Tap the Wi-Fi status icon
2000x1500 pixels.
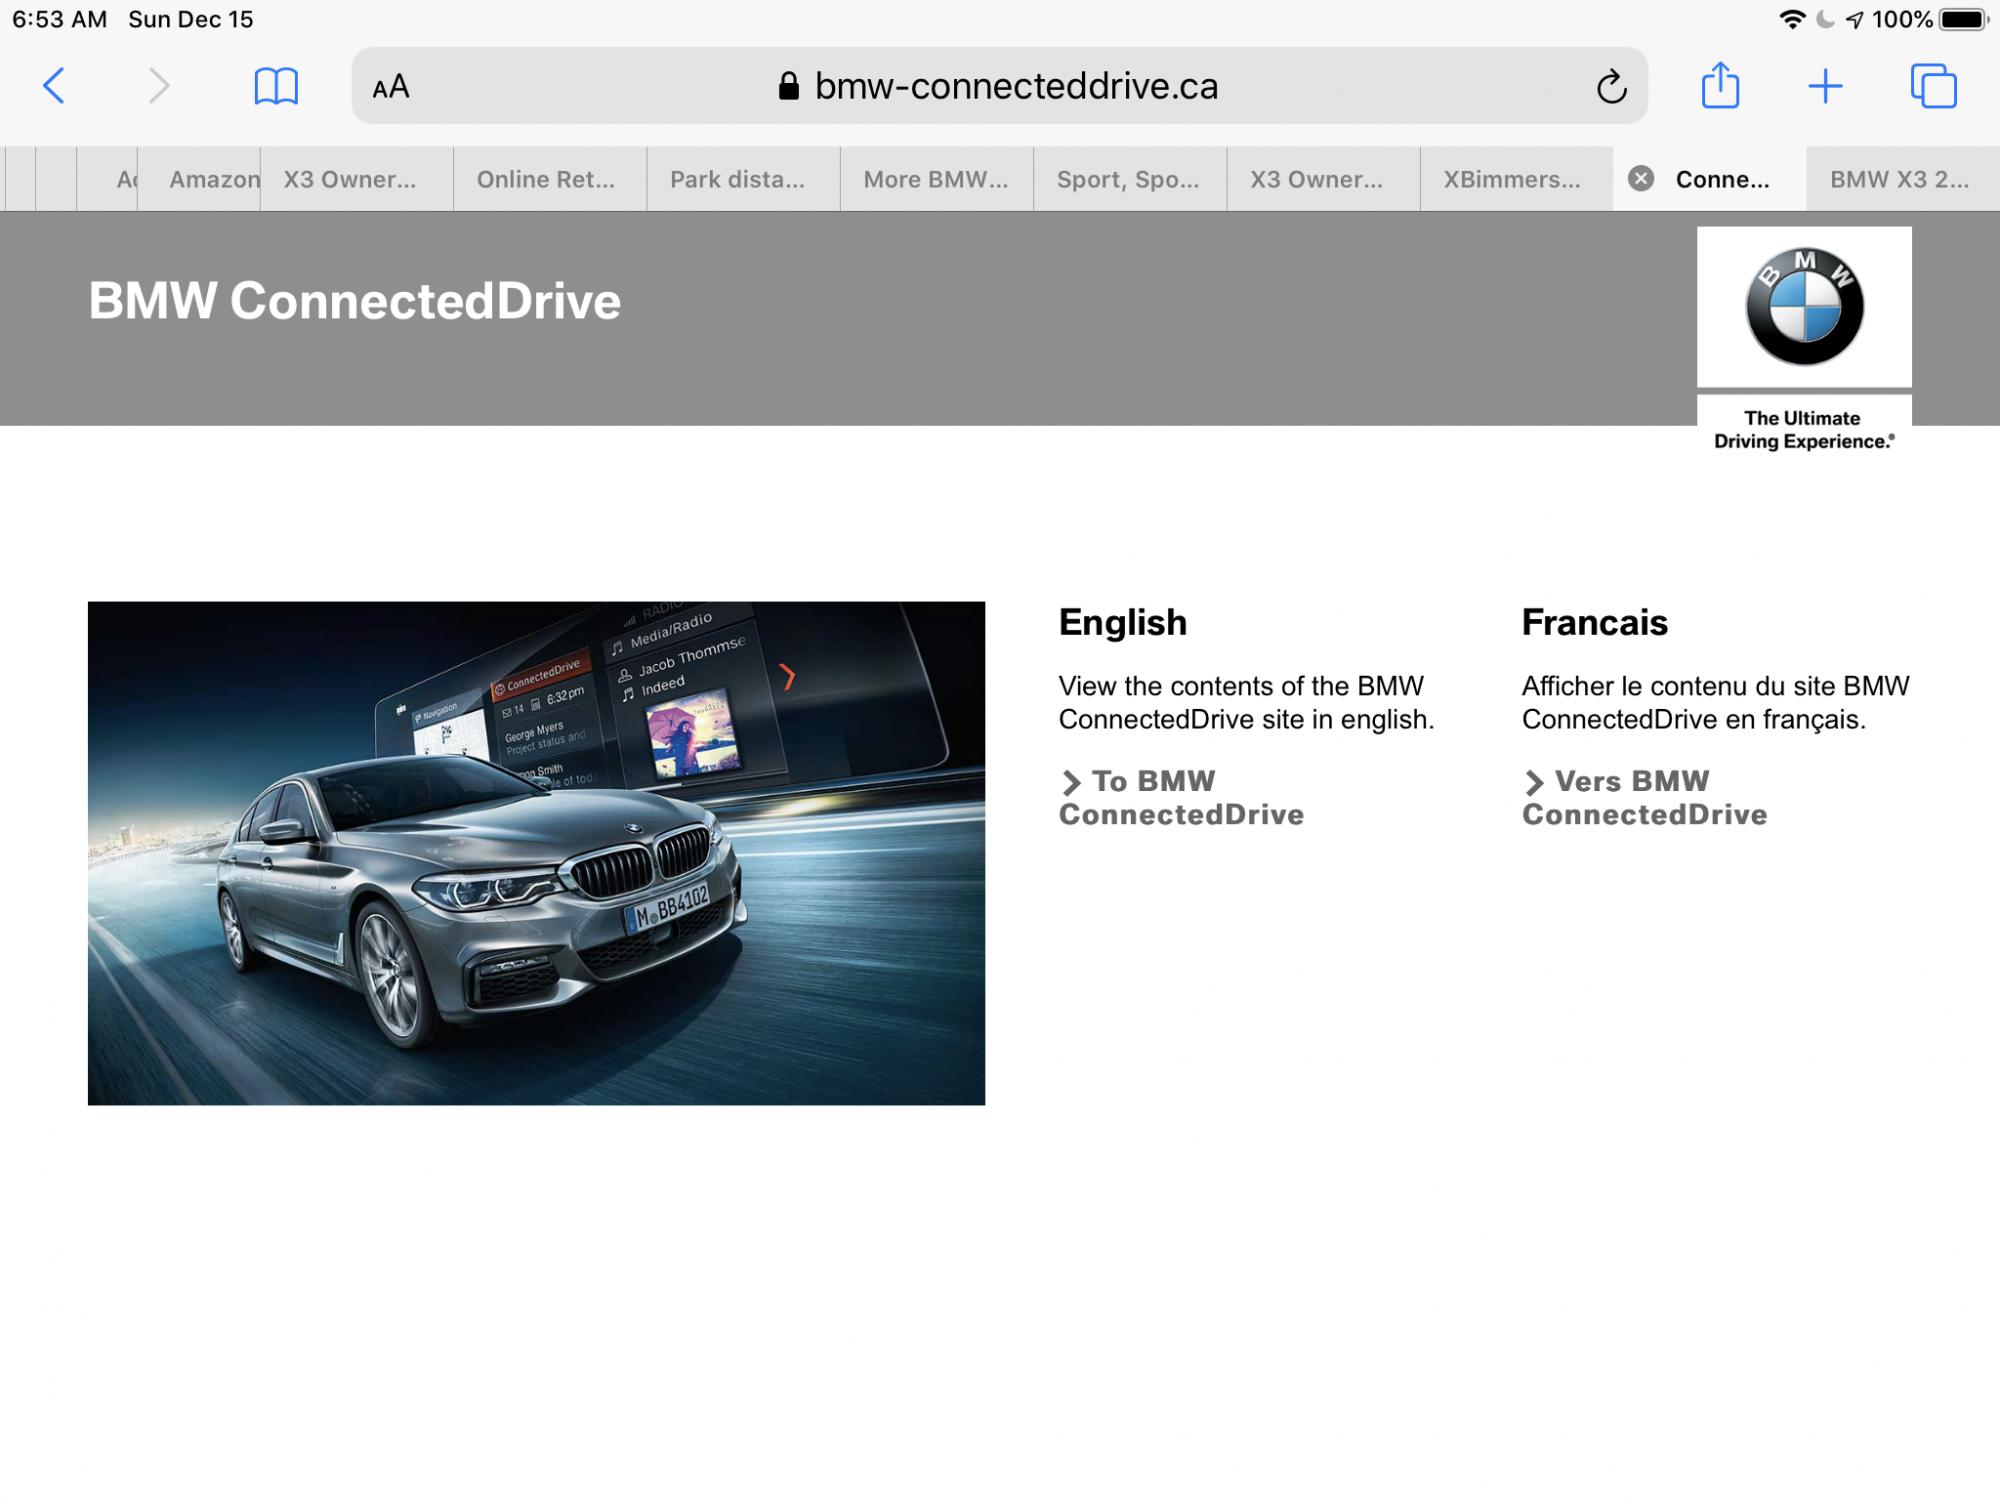point(1792,20)
